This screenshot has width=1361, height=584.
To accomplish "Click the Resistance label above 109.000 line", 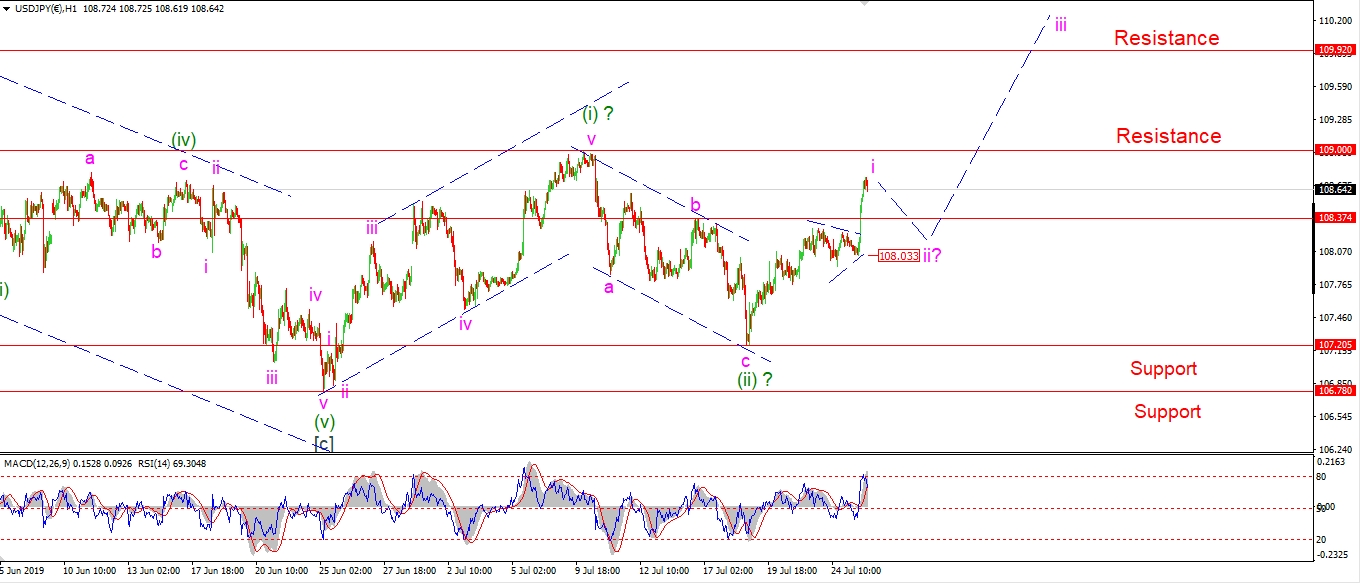I will click(1168, 136).
